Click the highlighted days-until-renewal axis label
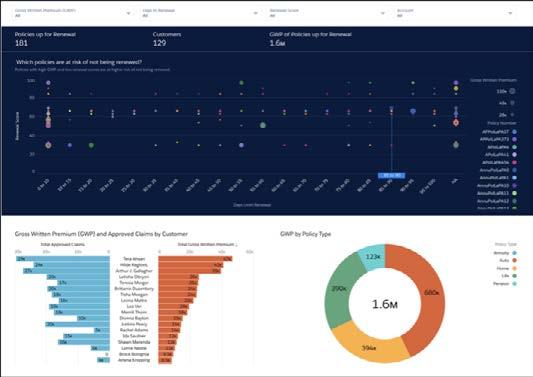Screen dimensions: 533x377 [391, 175]
